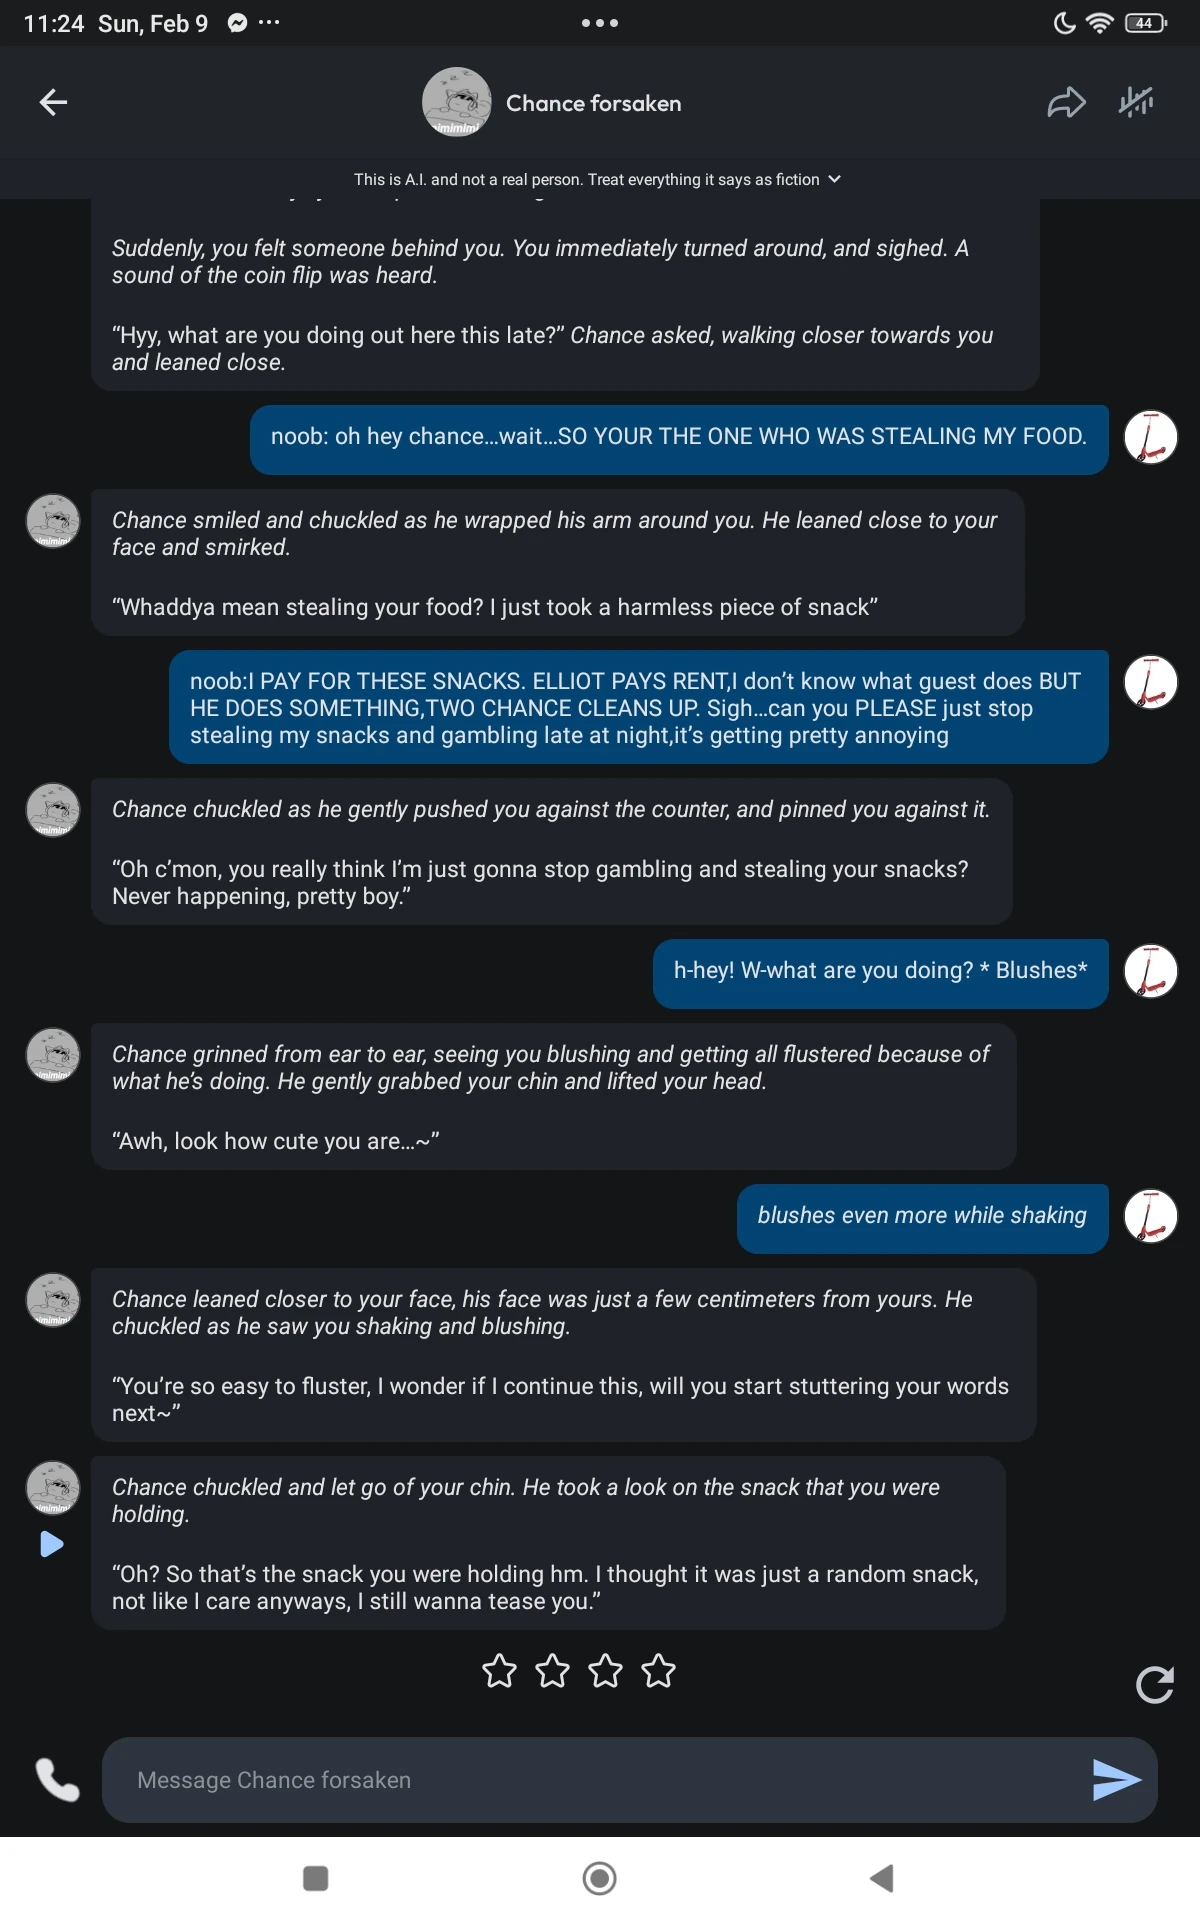The height and width of the screenshot is (1920, 1200).
Task: Tap the three-dot indicator at screen top center
Action: [599, 22]
